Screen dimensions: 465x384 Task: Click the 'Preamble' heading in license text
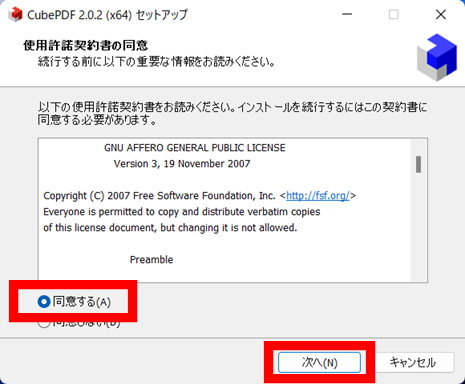pyautogui.click(x=151, y=259)
